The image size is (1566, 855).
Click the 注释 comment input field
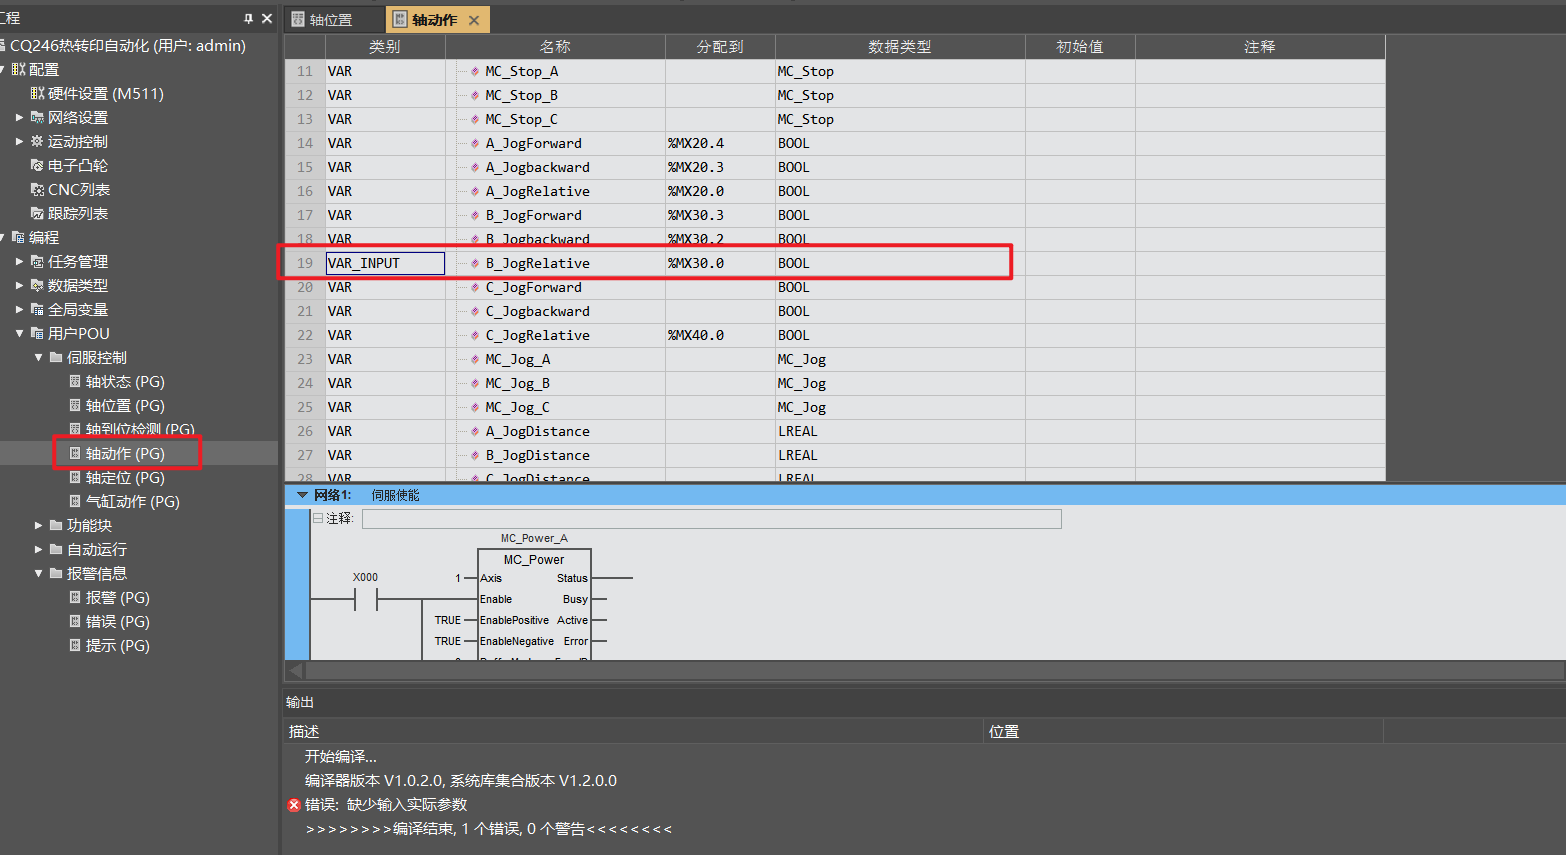point(710,519)
